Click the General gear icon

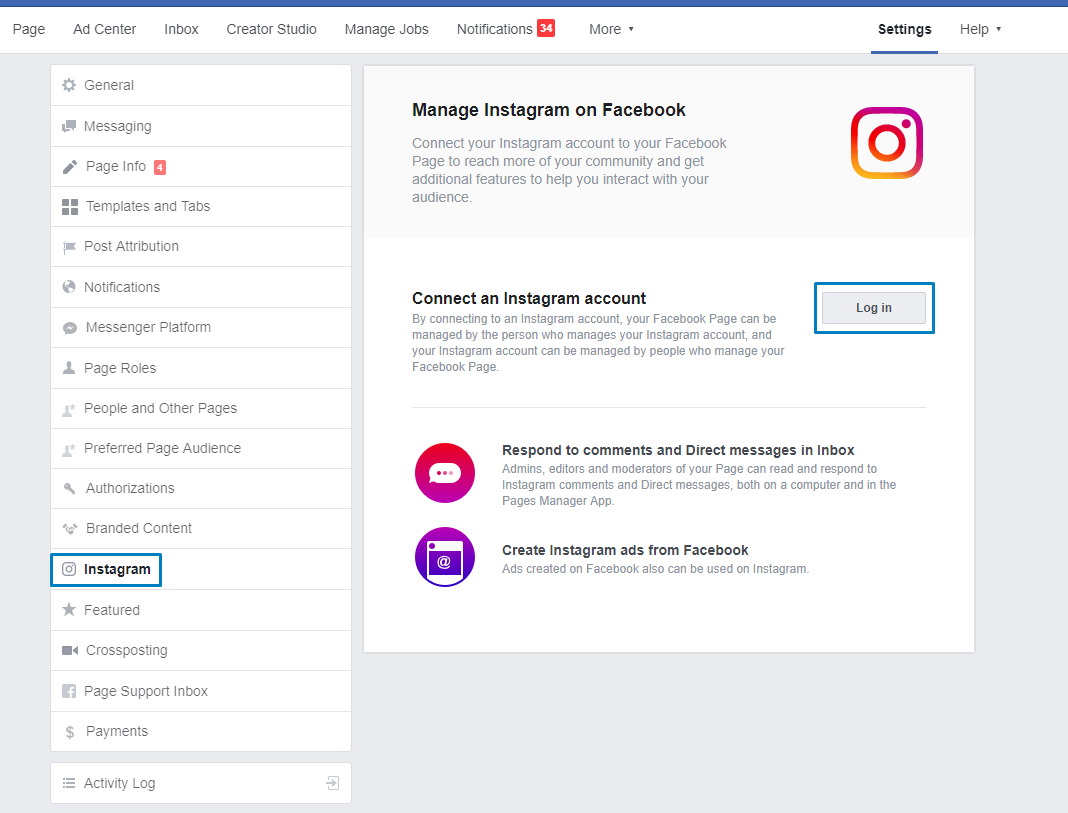click(69, 85)
